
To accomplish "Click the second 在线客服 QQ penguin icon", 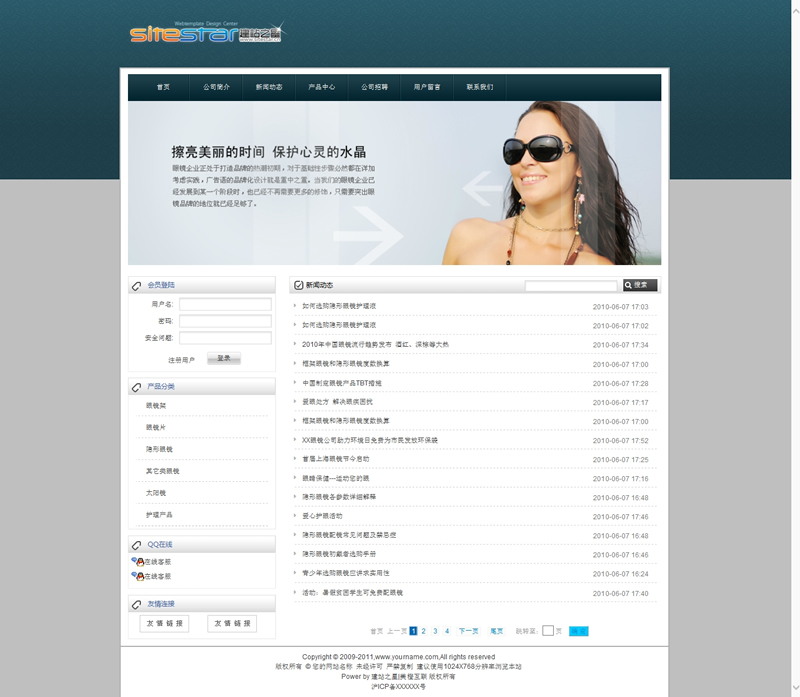I will [x=137, y=576].
